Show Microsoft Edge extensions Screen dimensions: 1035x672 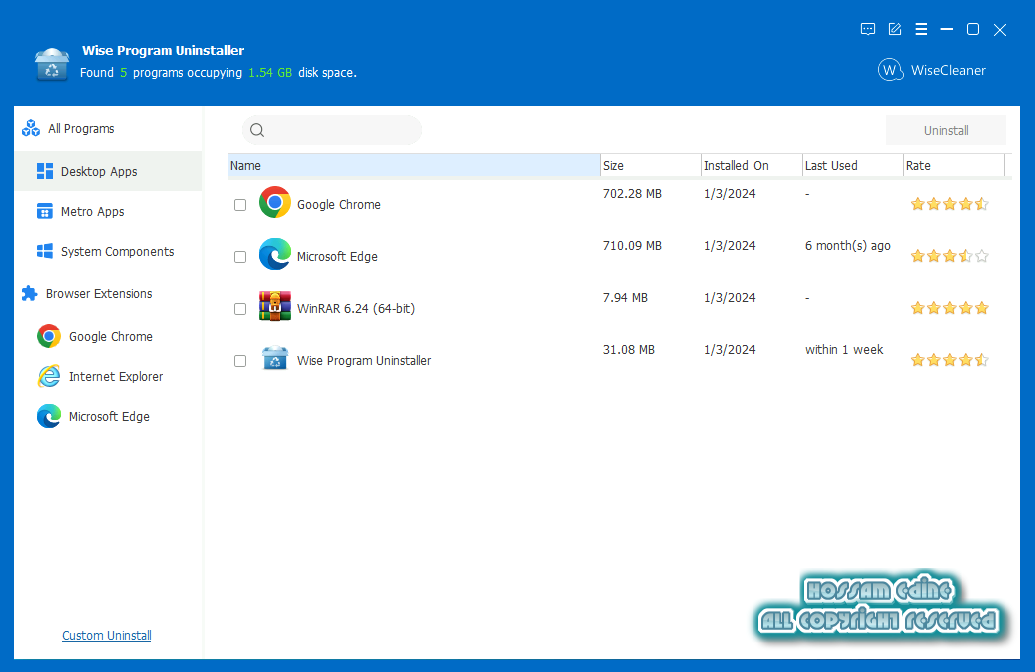pos(109,417)
